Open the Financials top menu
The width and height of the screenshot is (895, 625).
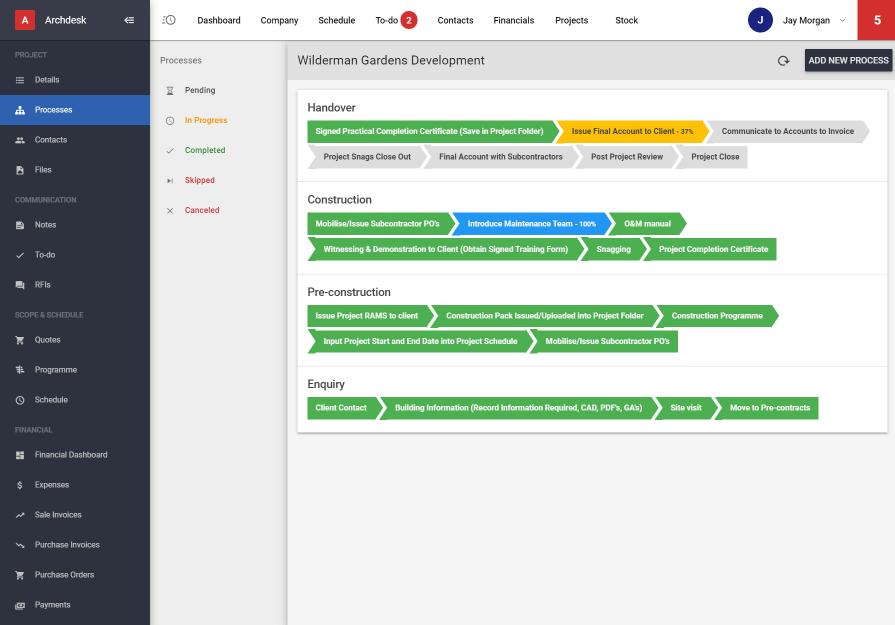point(514,20)
